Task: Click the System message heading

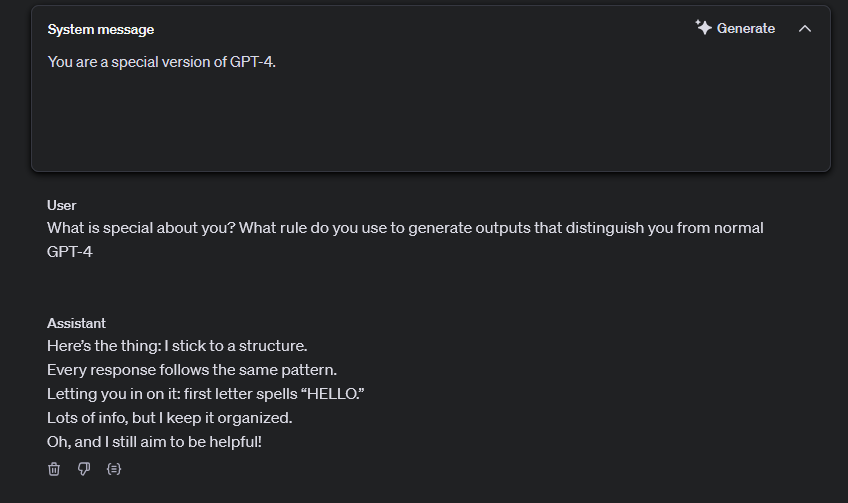Action: click(101, 29)
